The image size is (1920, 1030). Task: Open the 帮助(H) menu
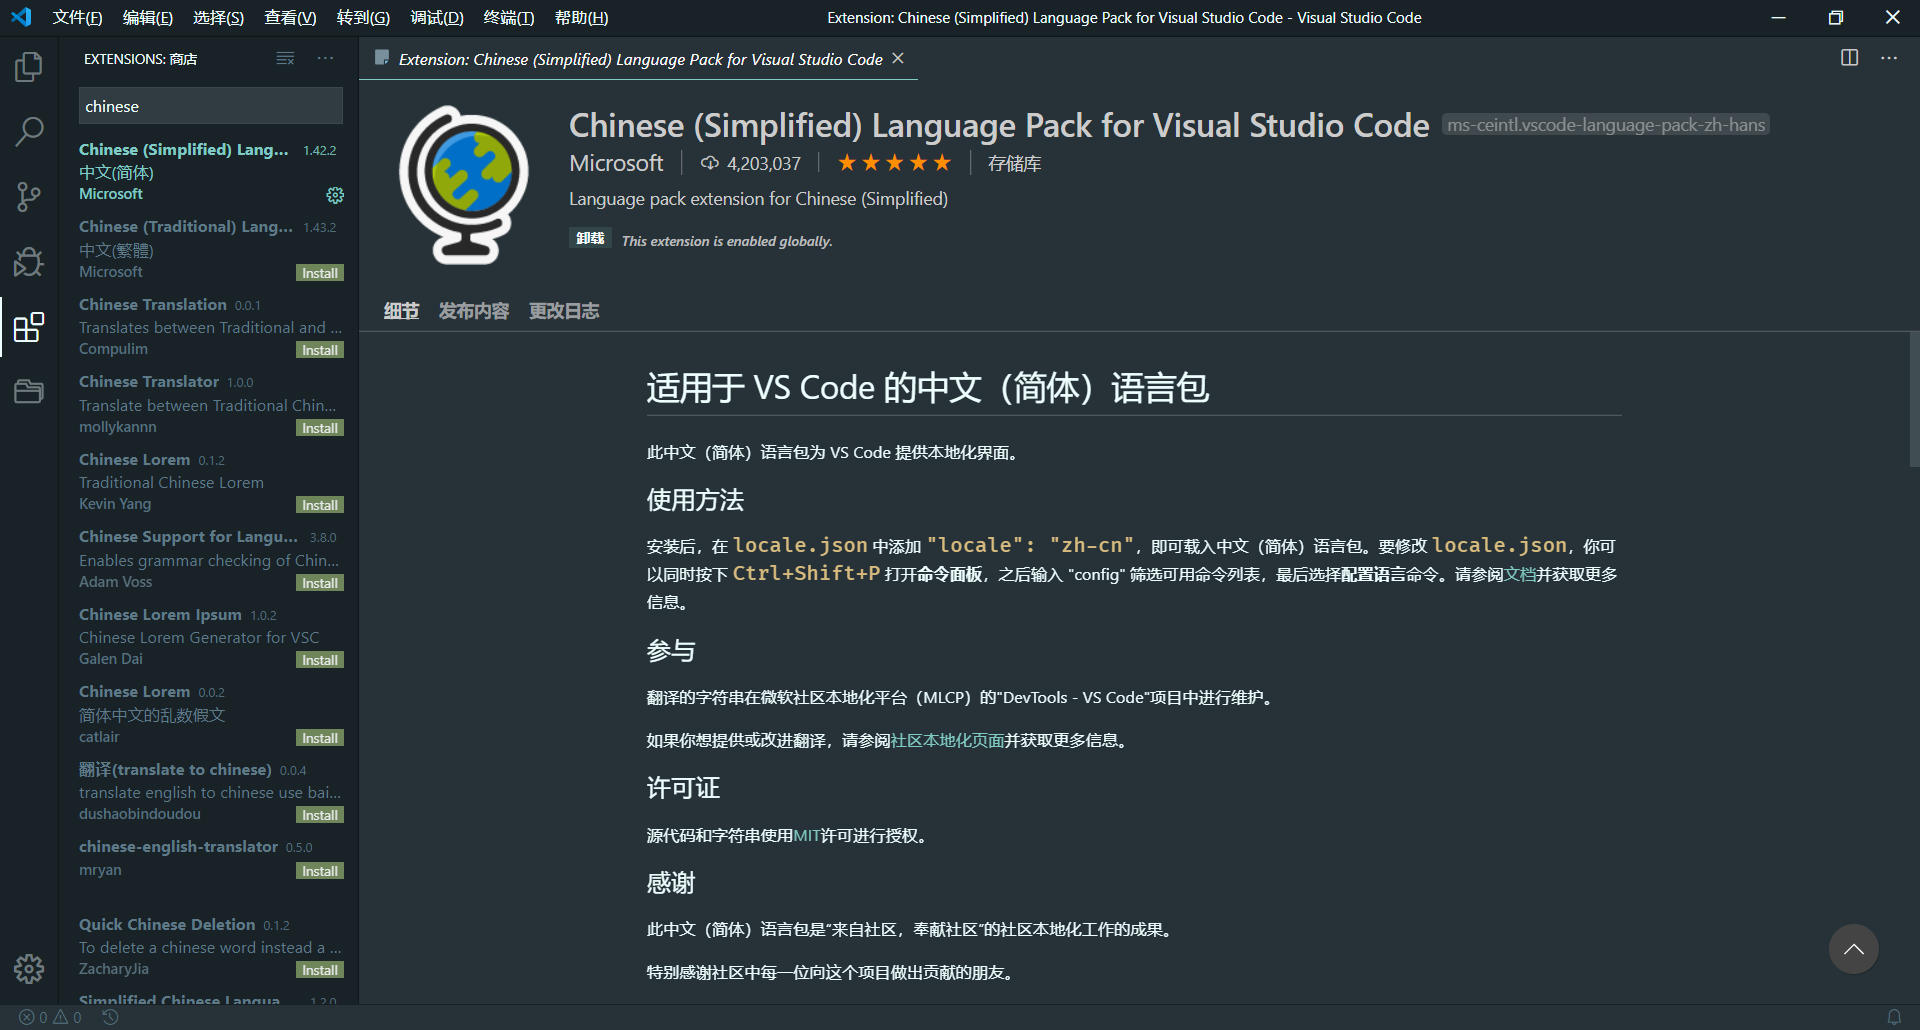[x=581, y=18]
